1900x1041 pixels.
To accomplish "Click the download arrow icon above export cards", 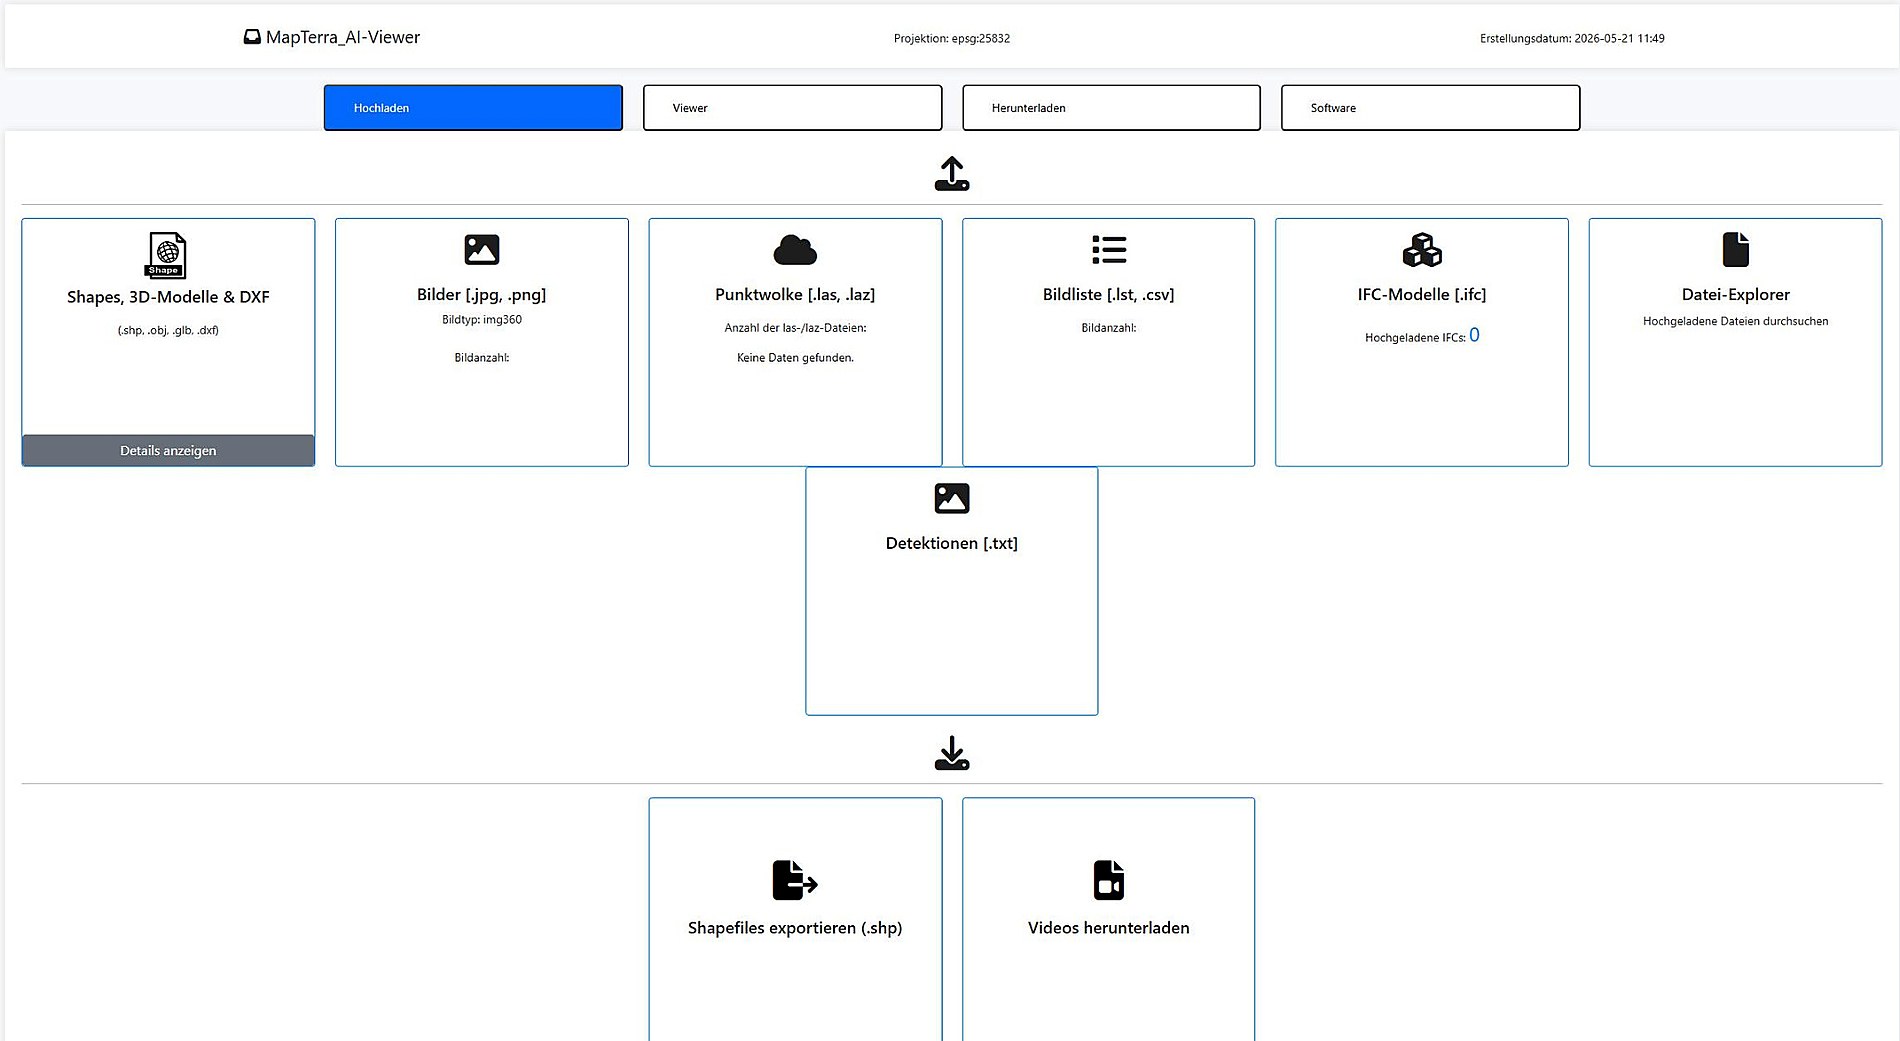I will coord(951,753).
